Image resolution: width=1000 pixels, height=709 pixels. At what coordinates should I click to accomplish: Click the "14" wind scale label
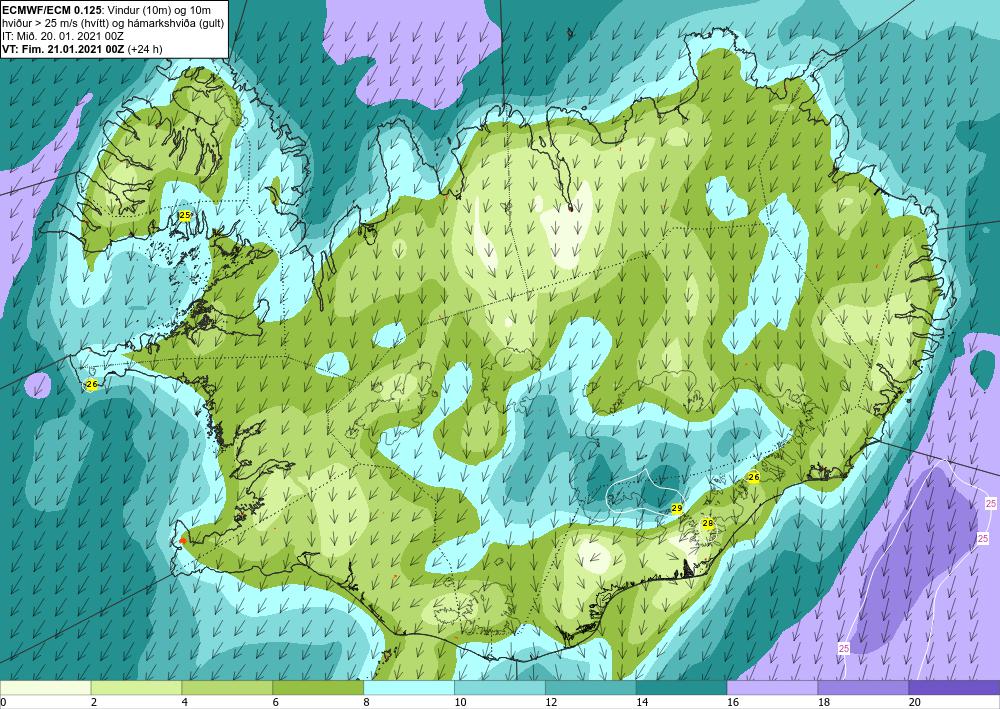[x=642, y=702]
